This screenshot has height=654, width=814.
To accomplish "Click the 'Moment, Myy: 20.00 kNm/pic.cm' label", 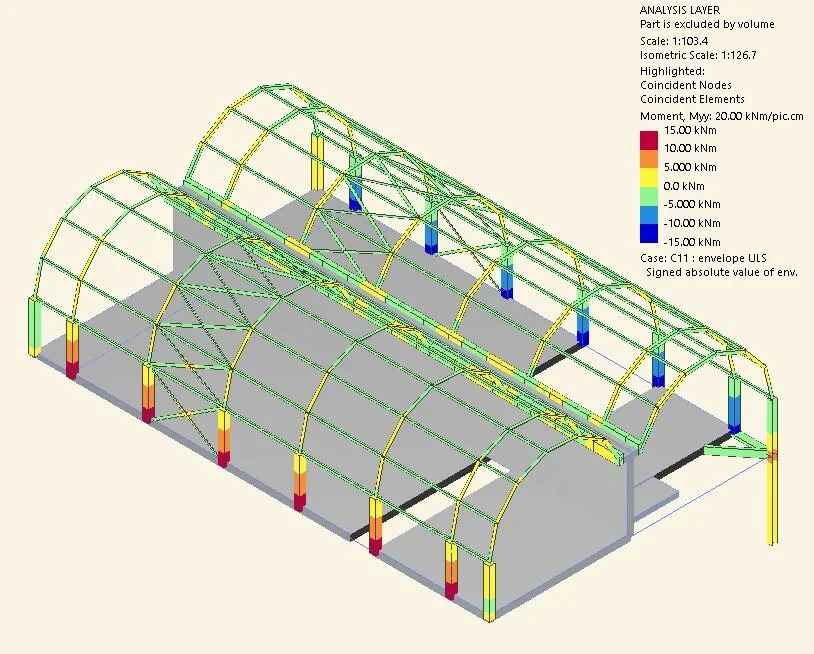I will click(722, 116).
